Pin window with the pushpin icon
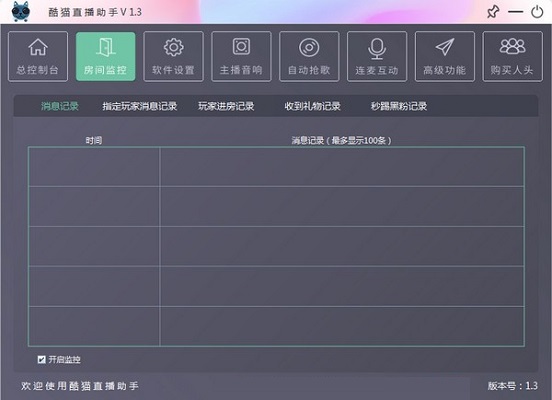 493,12
